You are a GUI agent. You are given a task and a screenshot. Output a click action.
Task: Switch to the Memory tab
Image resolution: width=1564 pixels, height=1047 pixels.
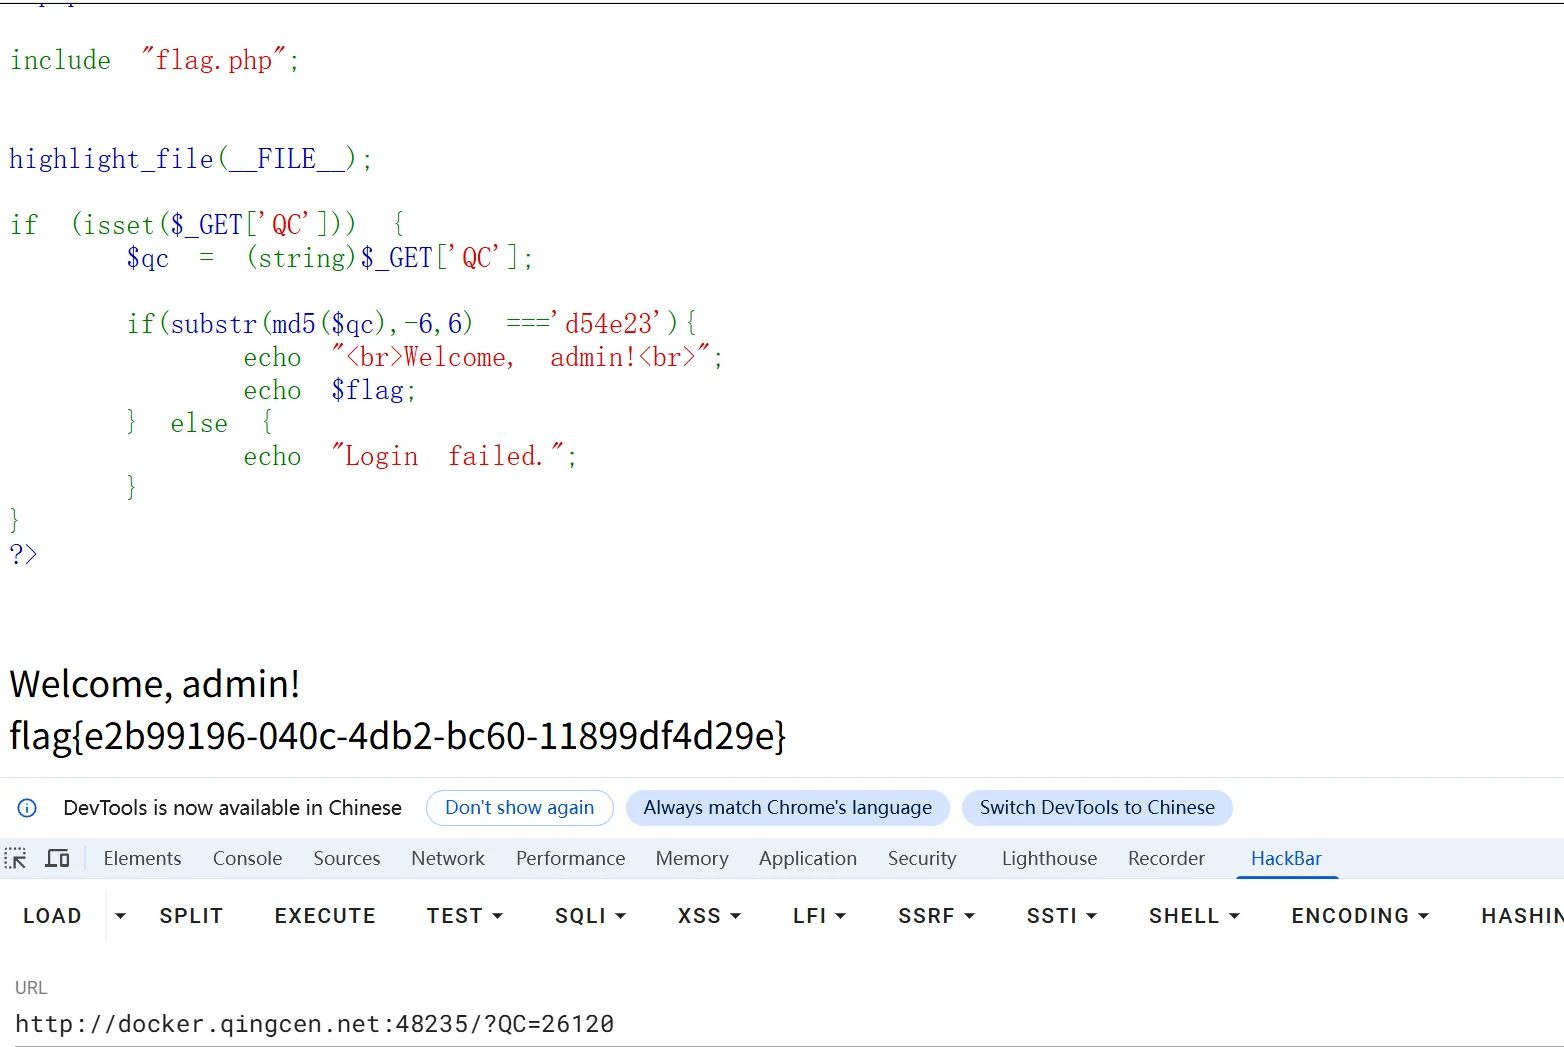click(x=692, y=858)
